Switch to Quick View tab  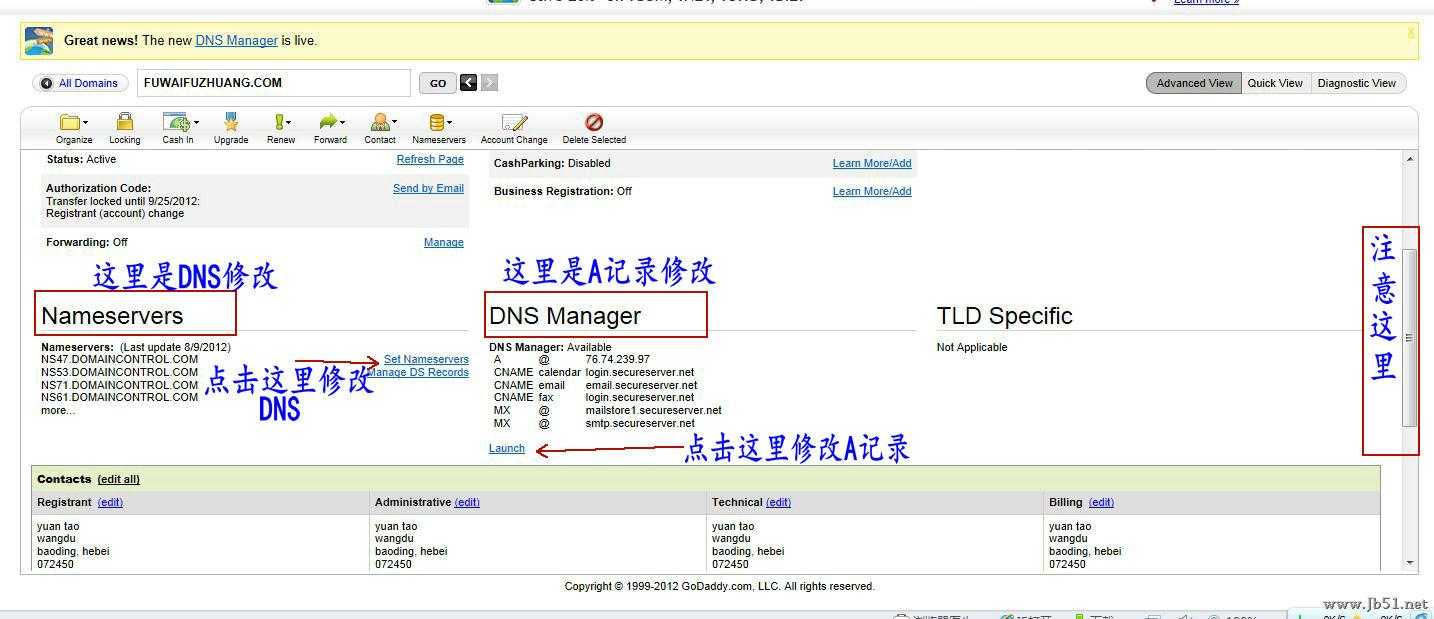pos(1275,83)
